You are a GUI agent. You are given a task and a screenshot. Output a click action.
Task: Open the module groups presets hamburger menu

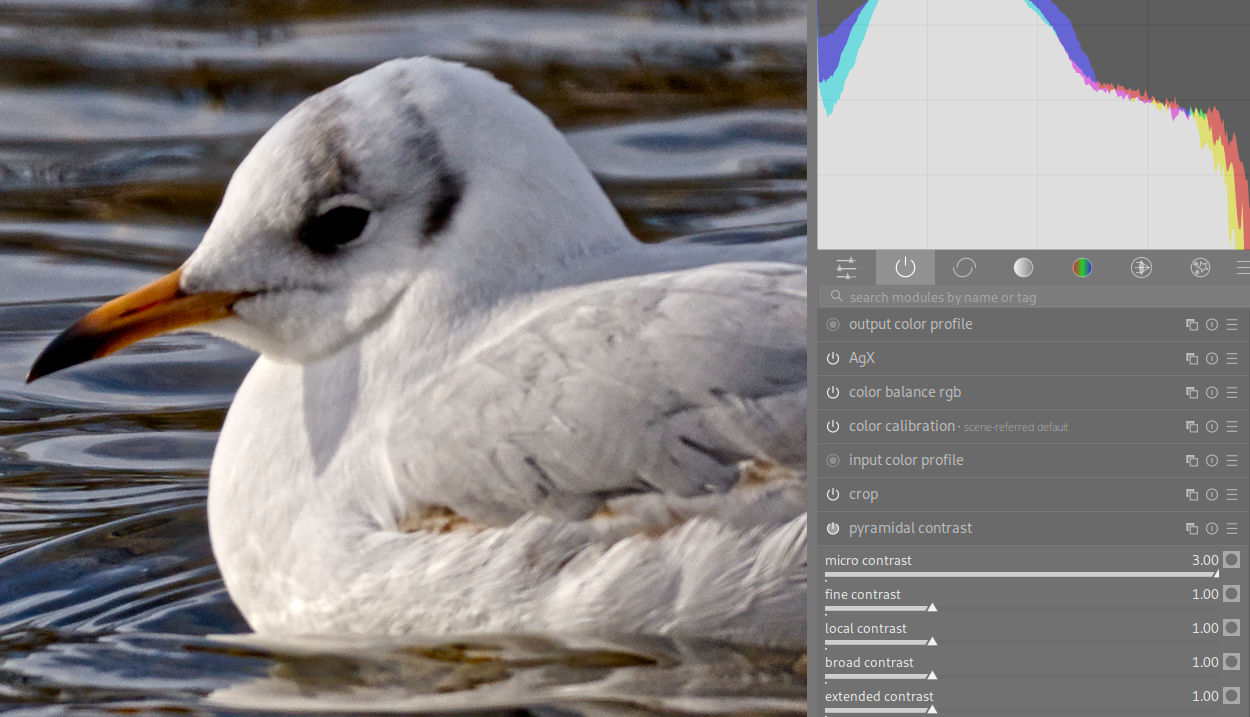click(x=1242, y=268)
